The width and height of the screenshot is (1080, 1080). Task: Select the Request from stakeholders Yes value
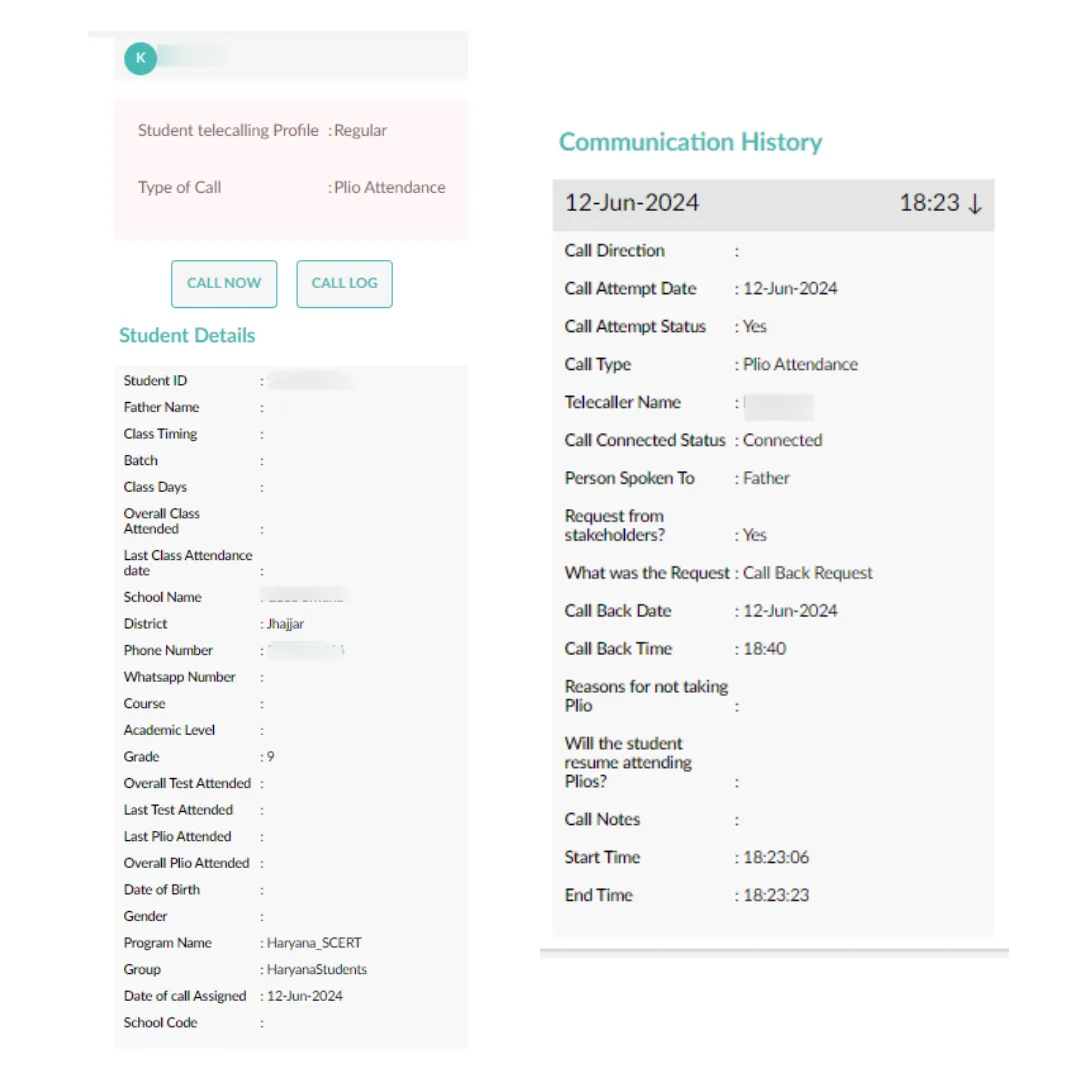[754, 535]
